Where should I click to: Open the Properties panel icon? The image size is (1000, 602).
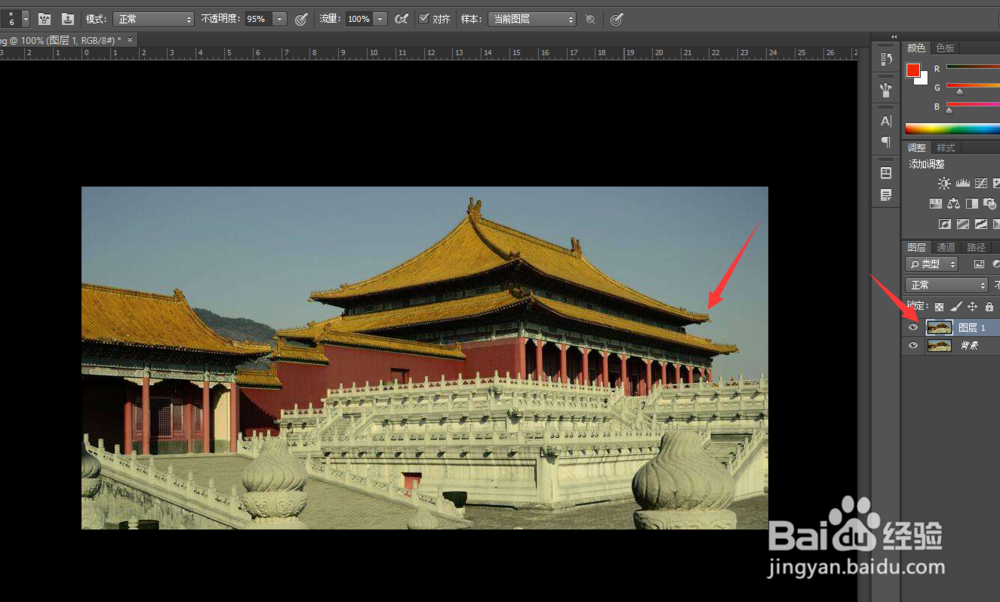886,173
